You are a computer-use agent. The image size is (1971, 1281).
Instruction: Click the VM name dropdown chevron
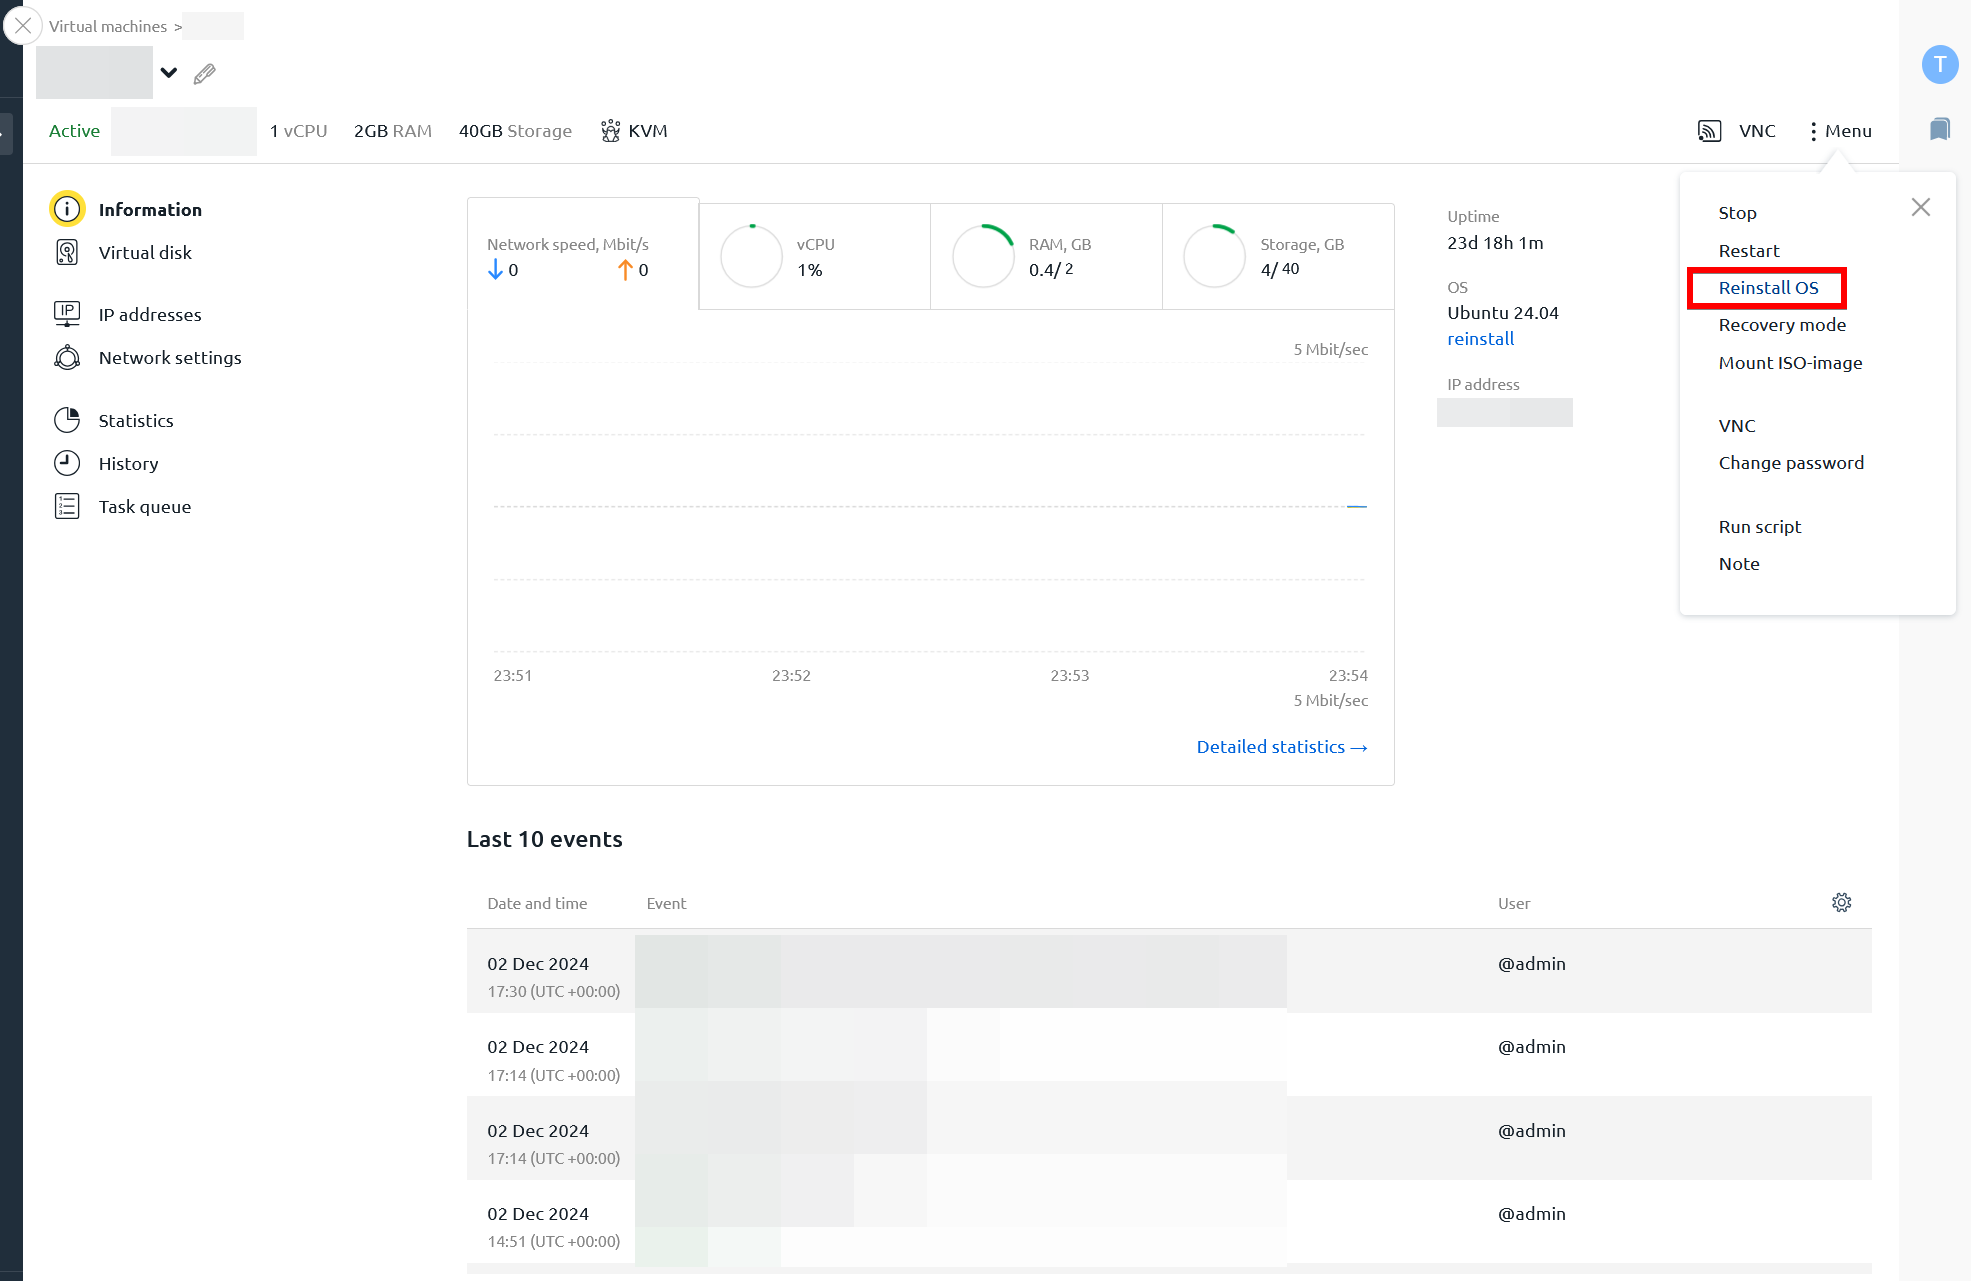pyautogui.click(x=168, y=73)
